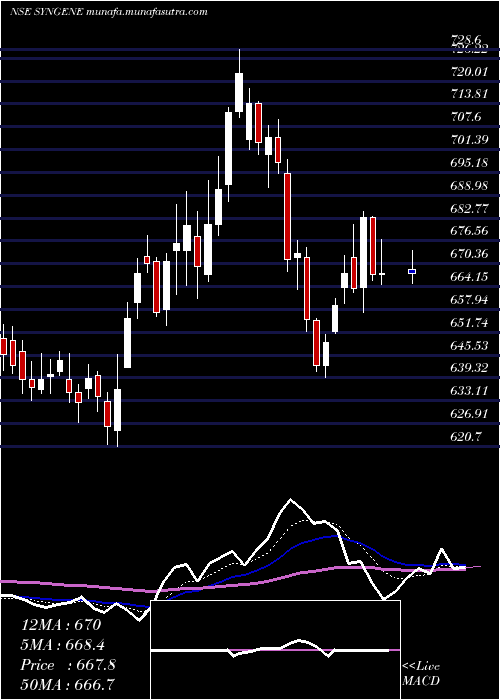Click the 664.15 price axis label
Viewport: 500px width, 700px height.
(469, 277)
